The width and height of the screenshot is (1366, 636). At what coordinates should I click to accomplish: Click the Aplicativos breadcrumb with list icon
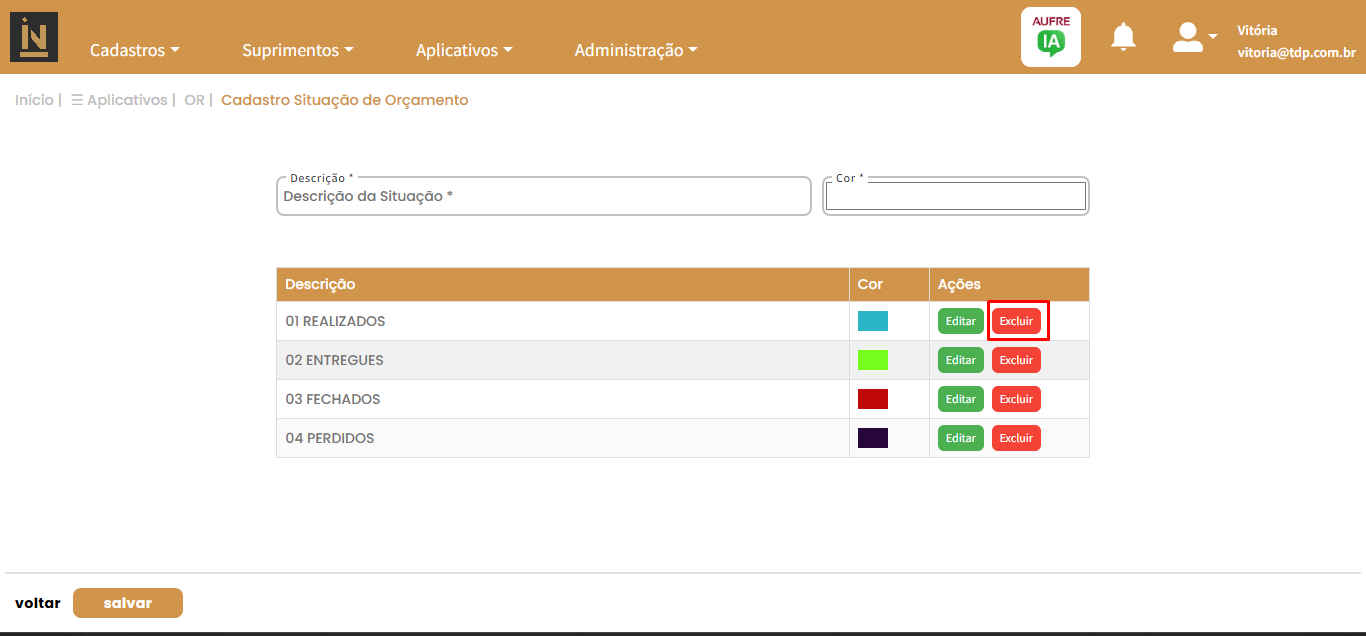[120, 100]
